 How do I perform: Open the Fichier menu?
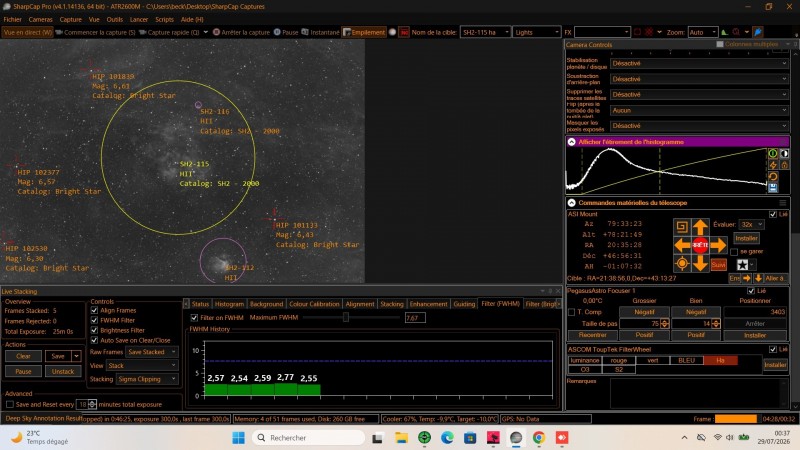point(13,19)
